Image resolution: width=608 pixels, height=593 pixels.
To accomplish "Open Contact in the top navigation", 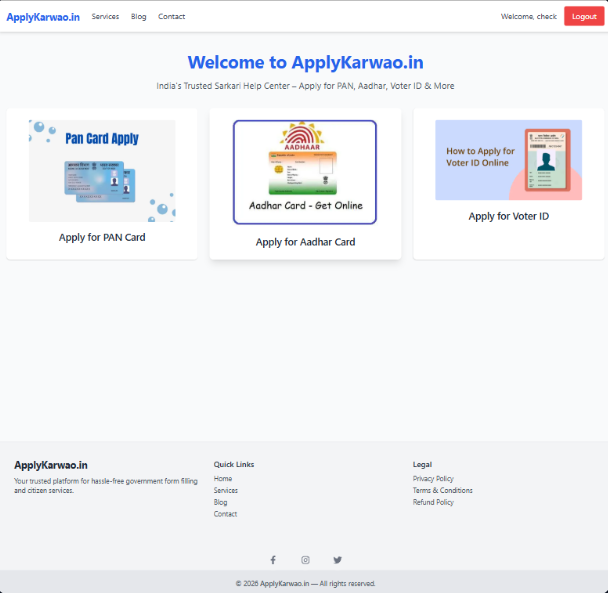I will [x=171, y=16].
